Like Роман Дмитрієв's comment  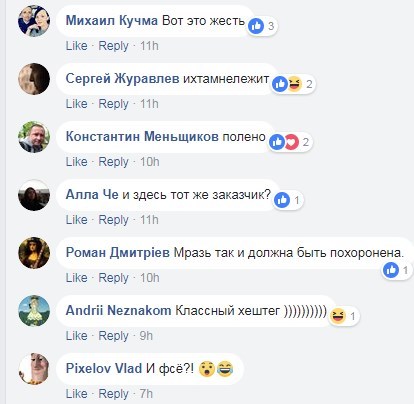[76, 278]
